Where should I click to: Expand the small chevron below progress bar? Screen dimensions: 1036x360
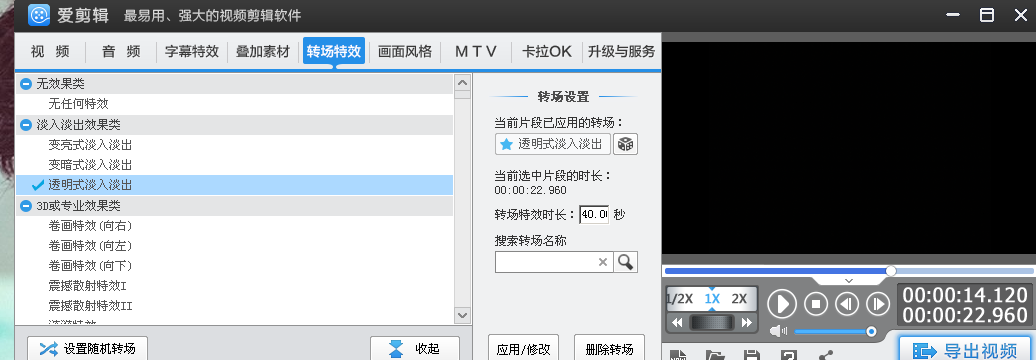(849, 281)
